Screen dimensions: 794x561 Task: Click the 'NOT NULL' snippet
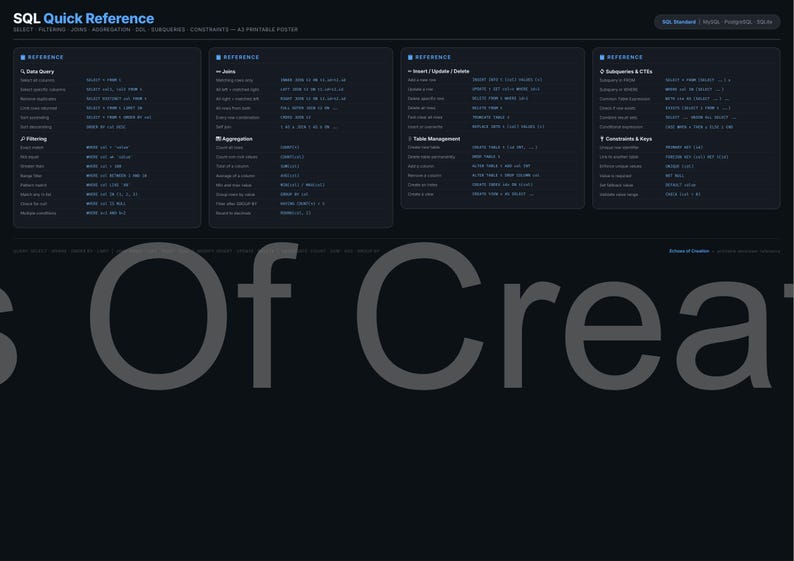coord(674,176)
